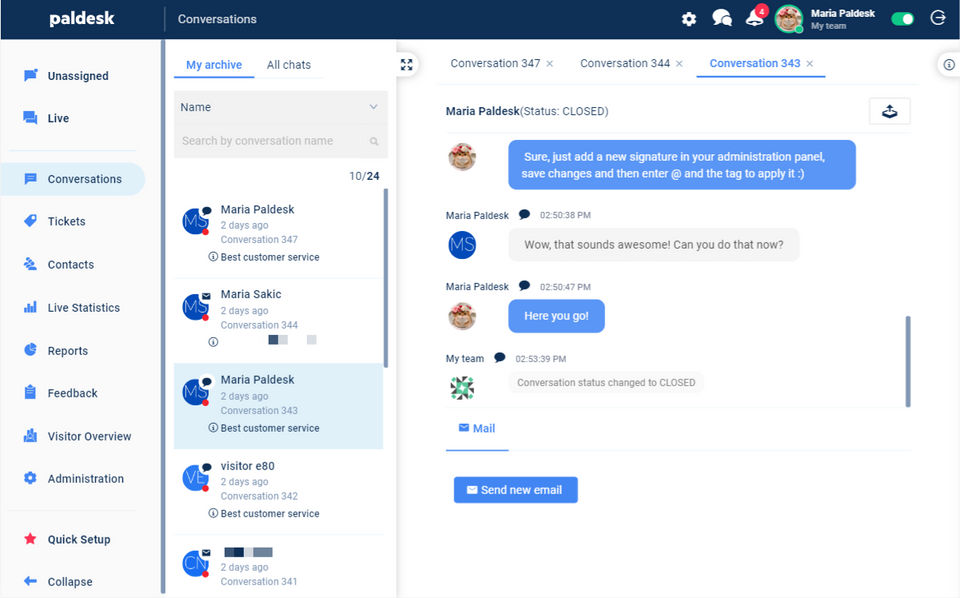The height and width of the screenshot is (598, 960).
Task: Click the 'Conversation status changed to CLOSED' notice
Action: [x=606, y=383]
